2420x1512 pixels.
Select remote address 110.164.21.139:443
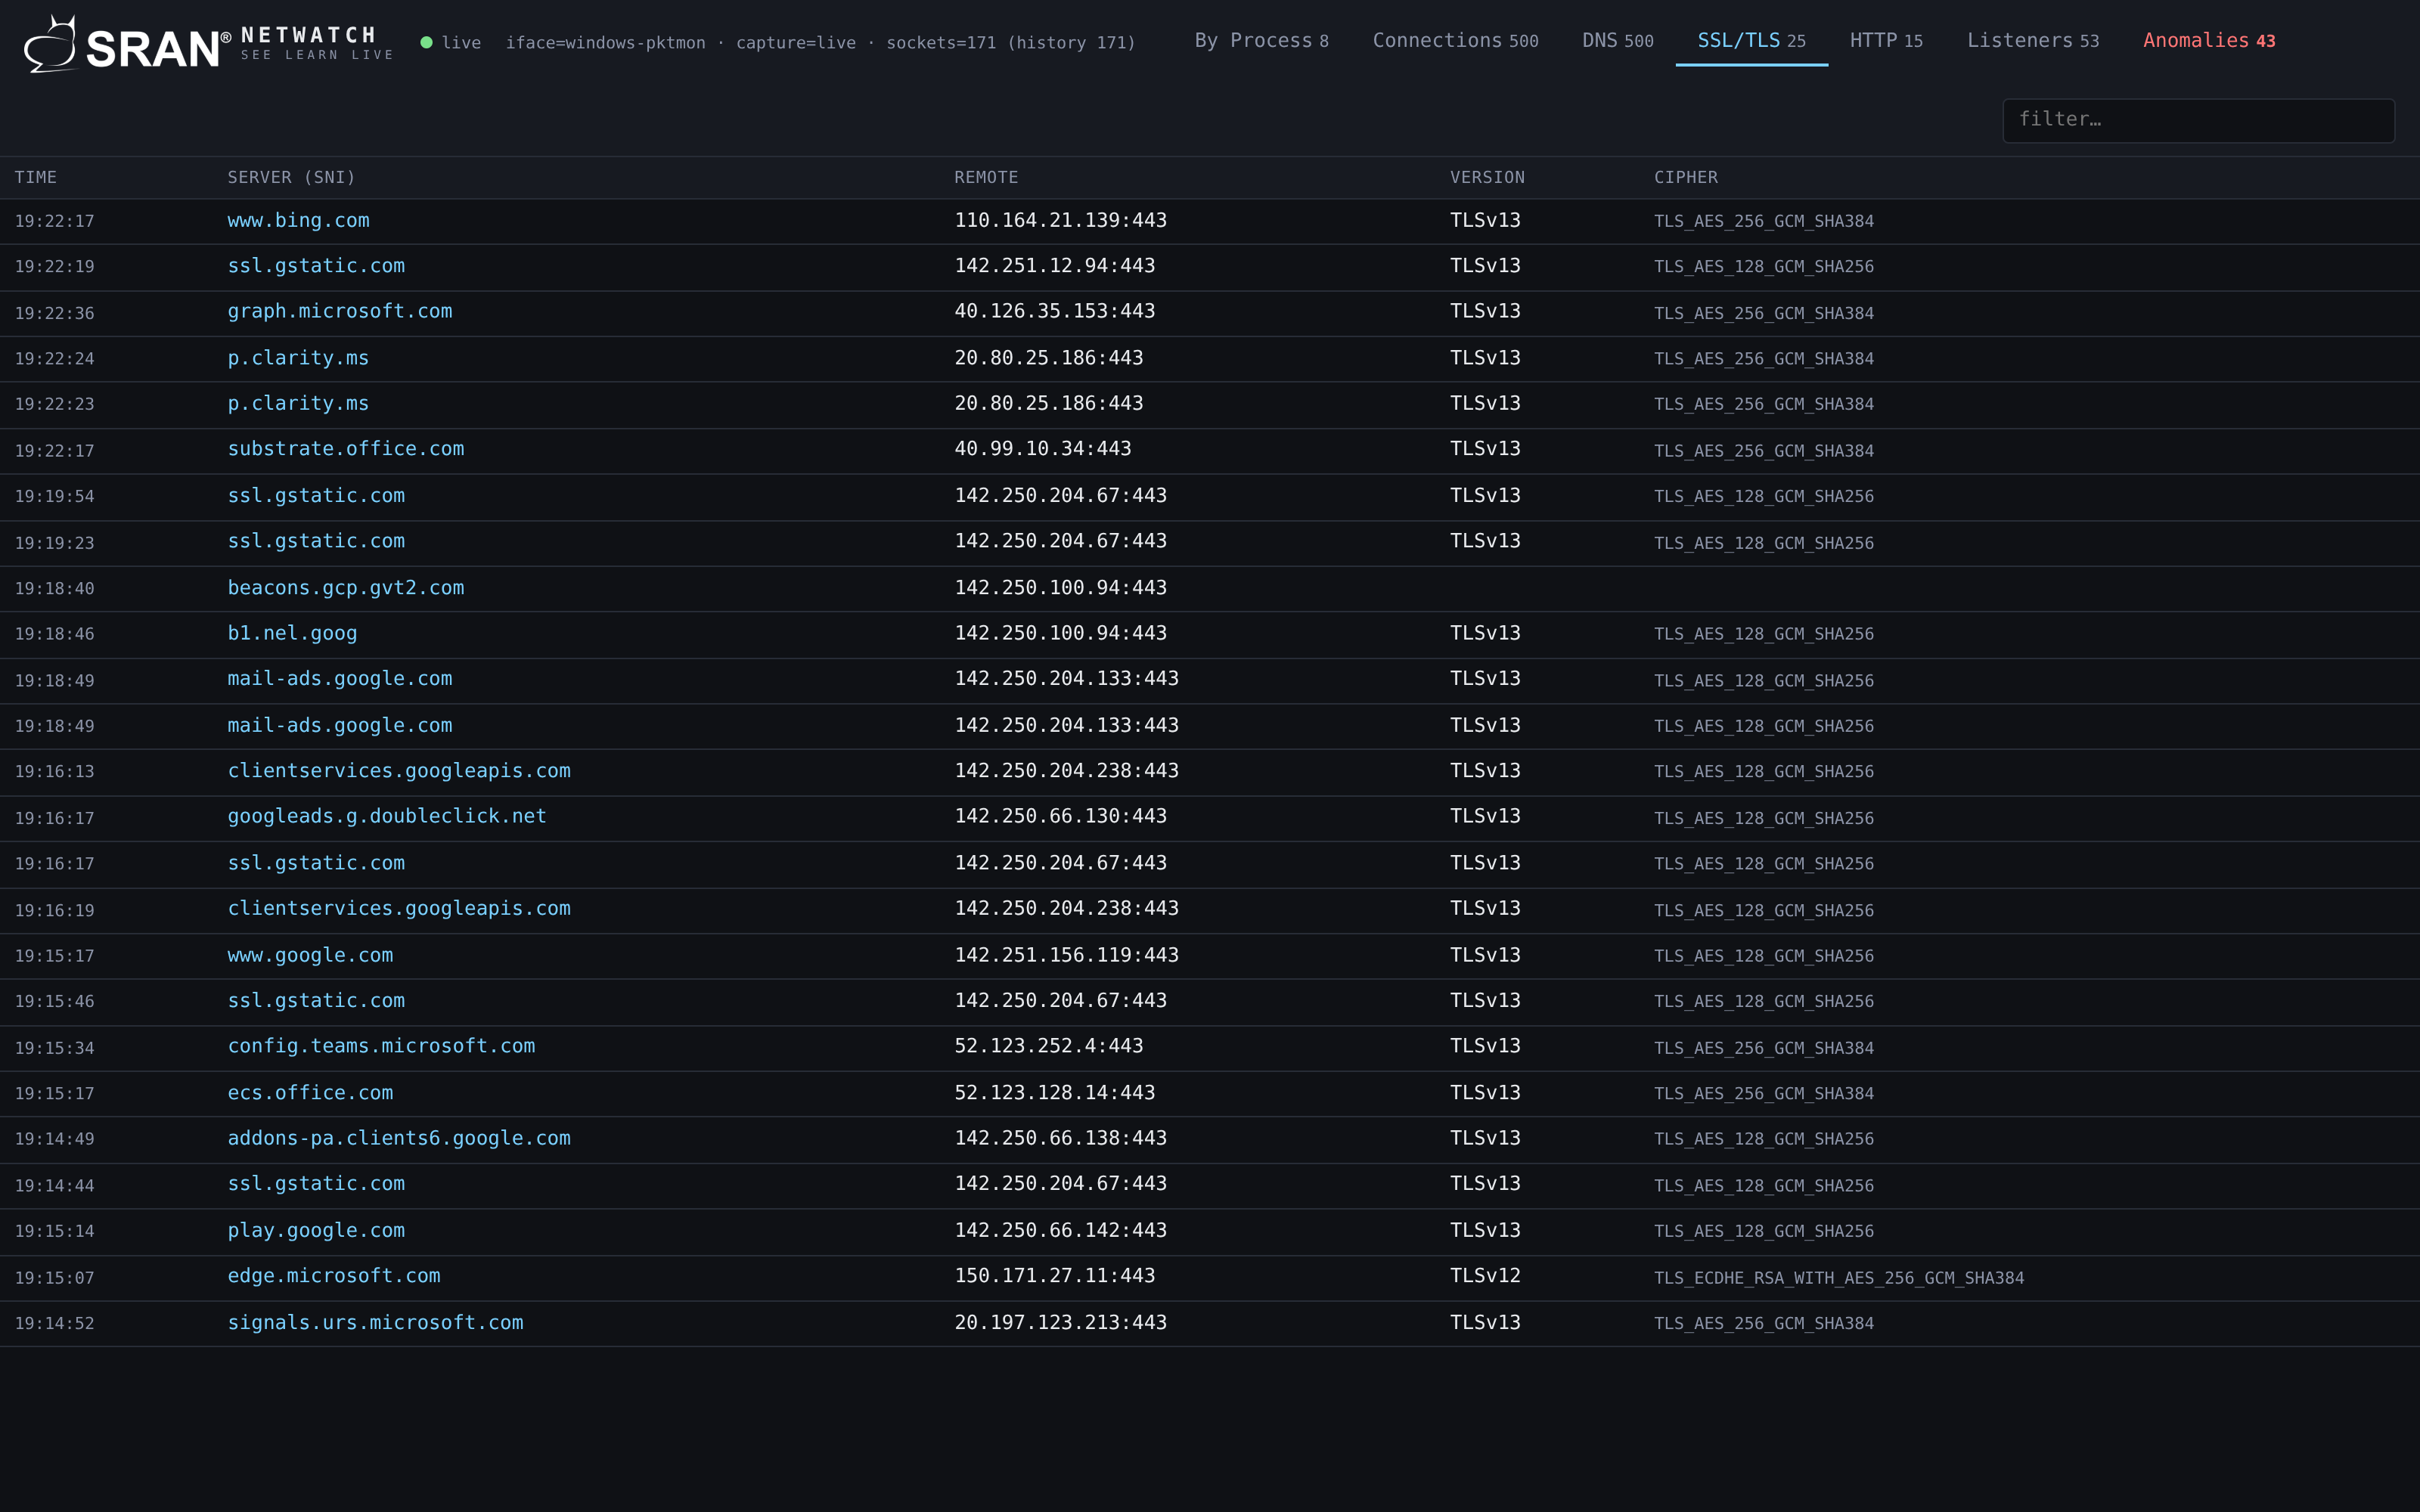1060,221
